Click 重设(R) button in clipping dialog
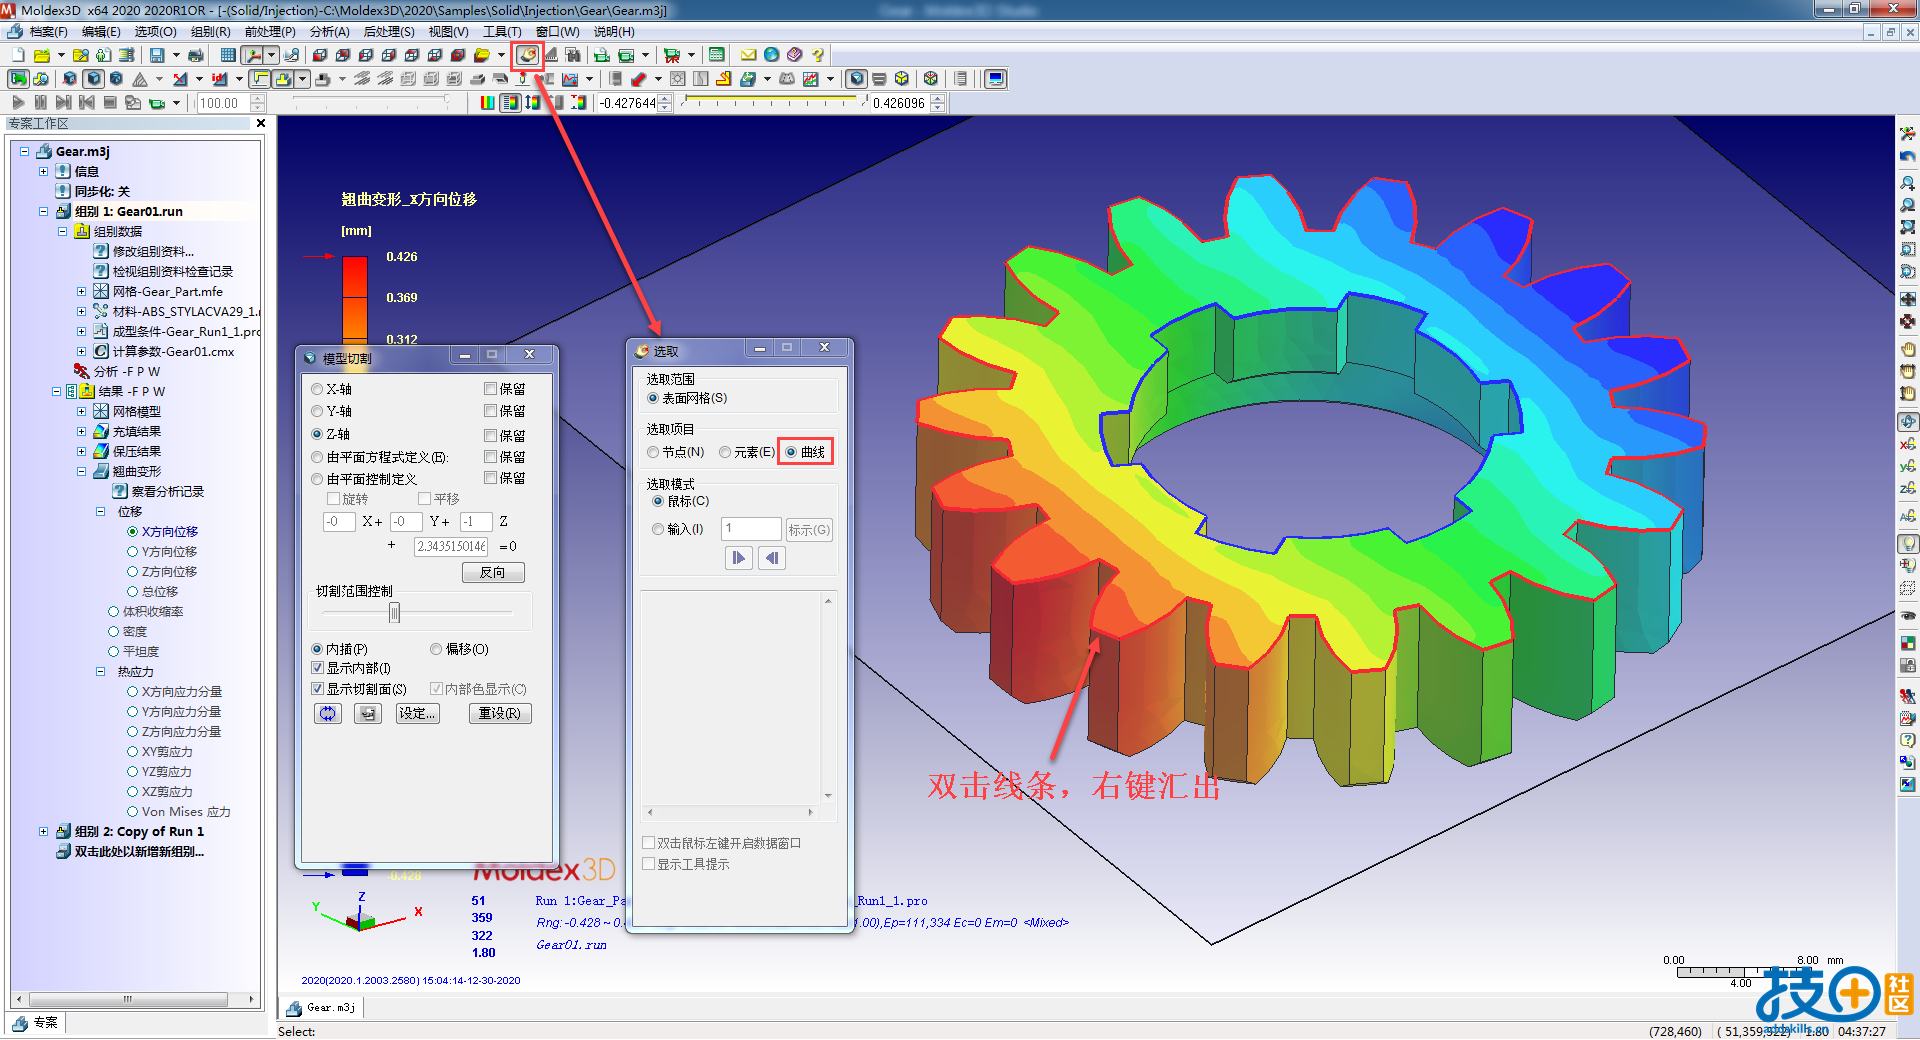Image resolution: width=1920 pixels, height=1040 pixels. coord(500,713)
